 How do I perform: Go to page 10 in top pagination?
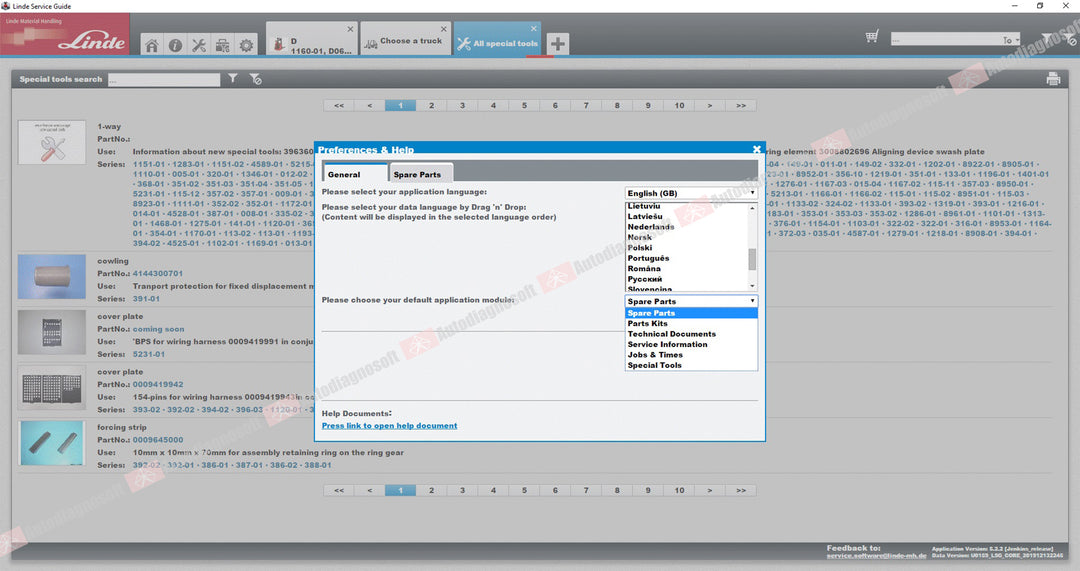(x=679, y=105)
